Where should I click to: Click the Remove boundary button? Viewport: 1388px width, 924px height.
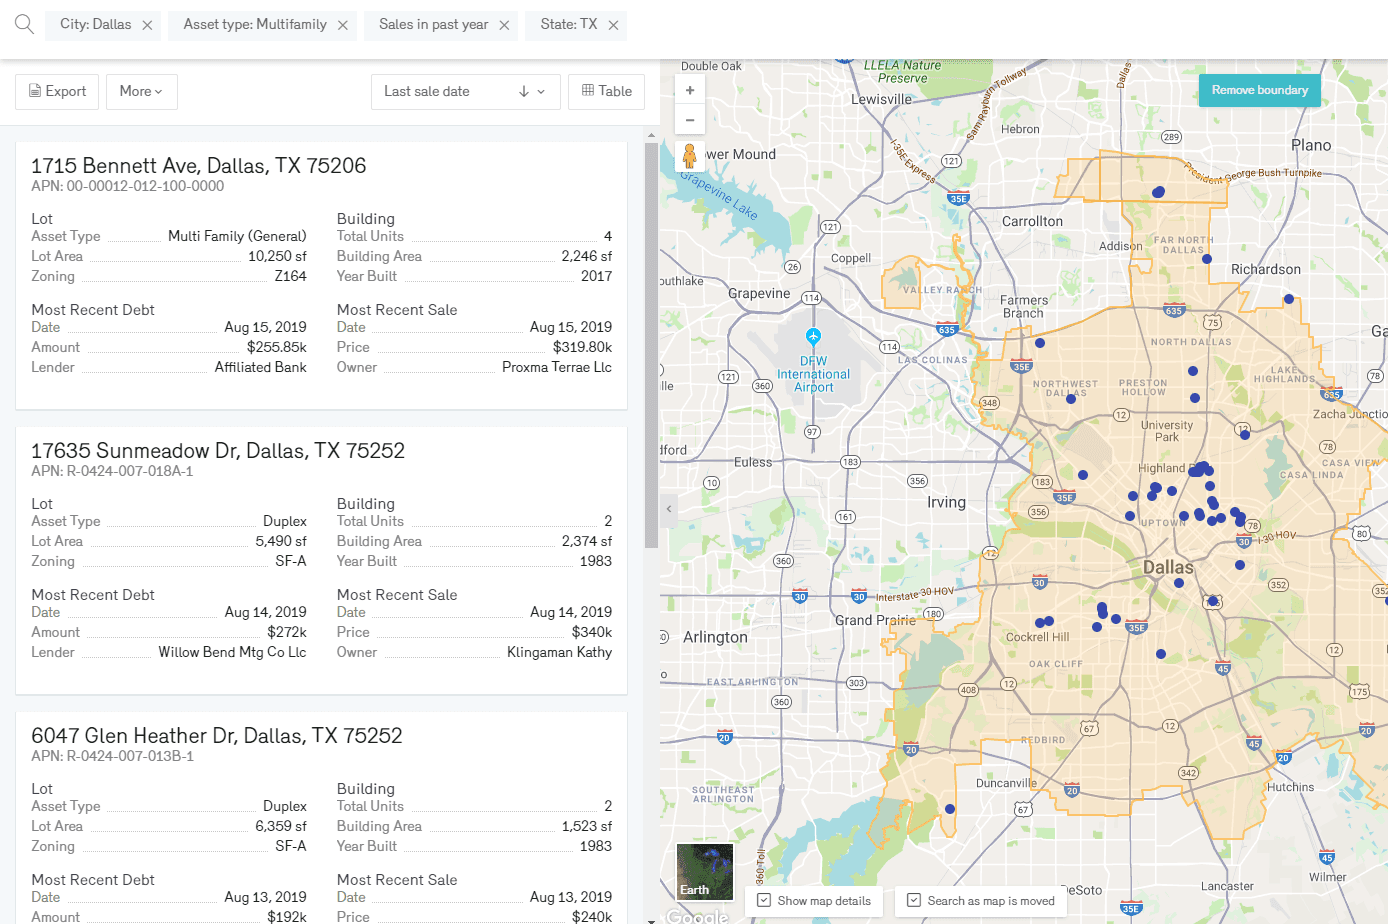pyautogui.click(x=1259, y=90)
